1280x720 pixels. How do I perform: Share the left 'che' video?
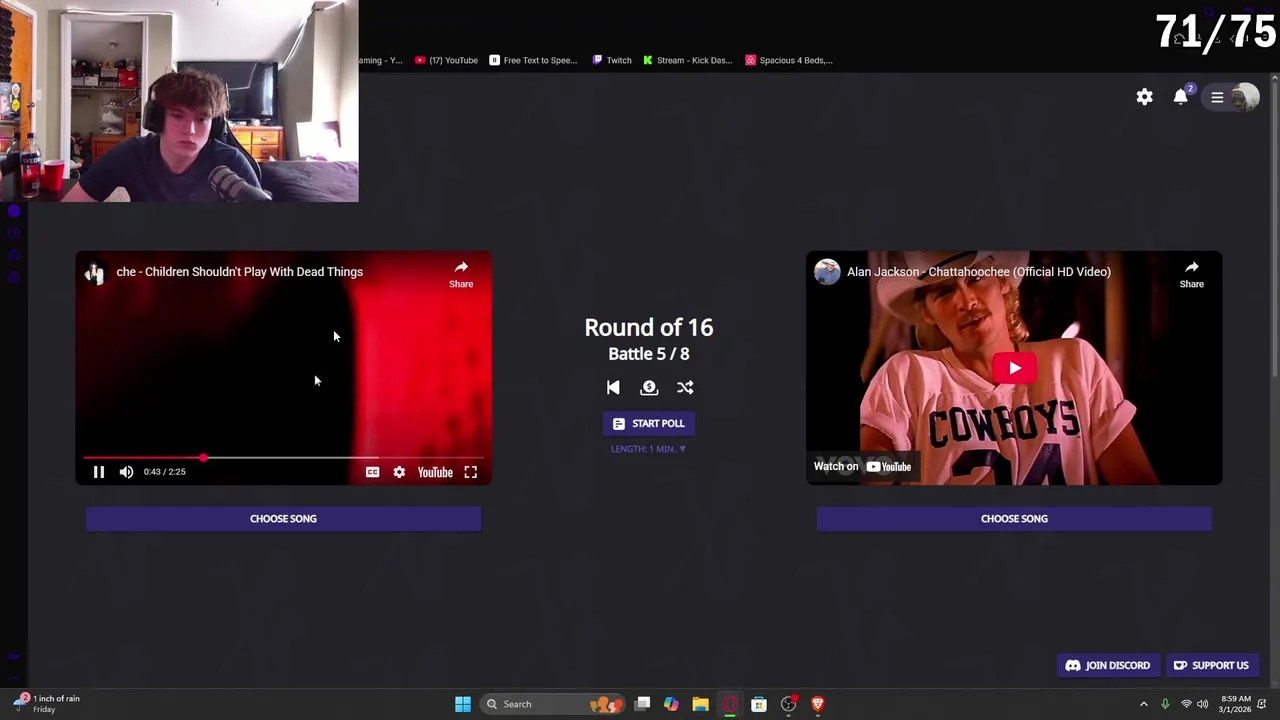461,274
